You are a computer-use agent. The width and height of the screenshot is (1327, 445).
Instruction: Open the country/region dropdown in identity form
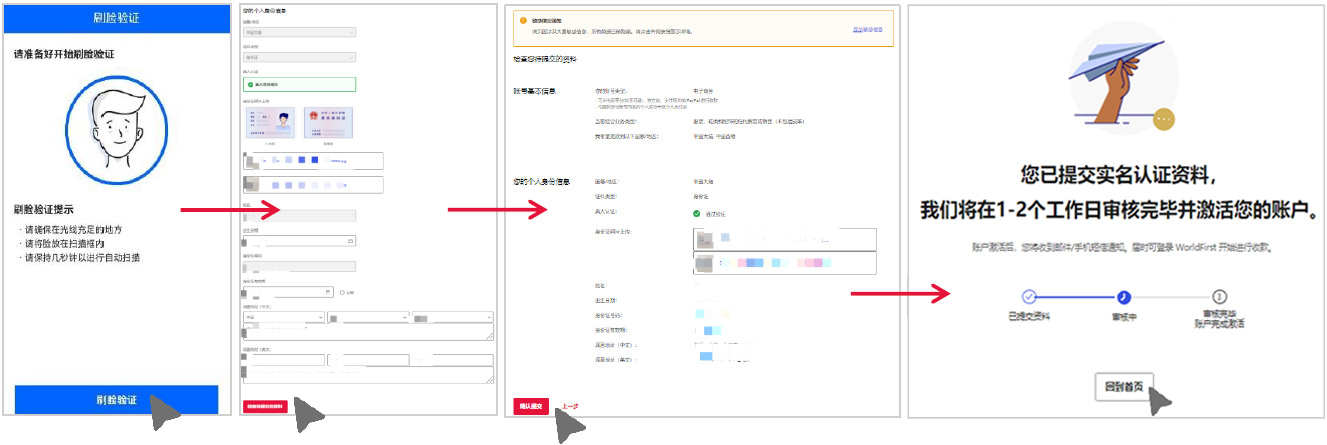pyautogui.click(x=299, y=31)
